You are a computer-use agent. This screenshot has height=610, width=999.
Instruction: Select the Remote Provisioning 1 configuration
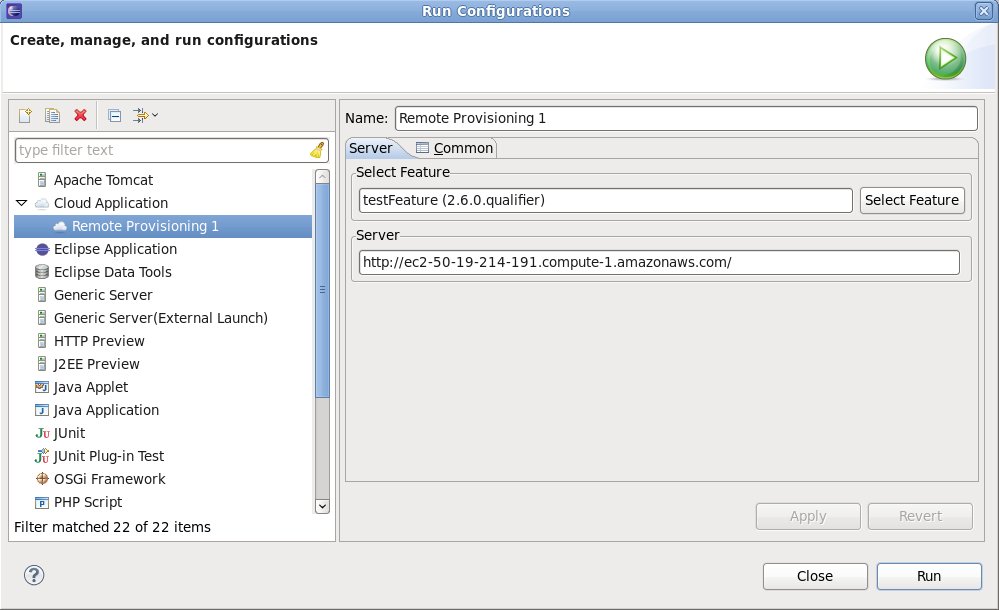pyautogui.click(x=163, y=226)
